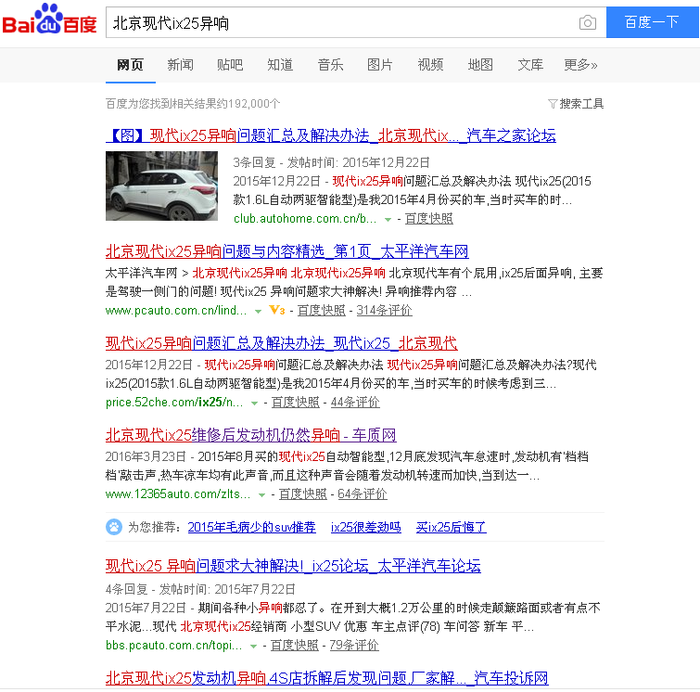Expand arrow next to www.pcauto.com.cn URL

[x=255, y=311]
